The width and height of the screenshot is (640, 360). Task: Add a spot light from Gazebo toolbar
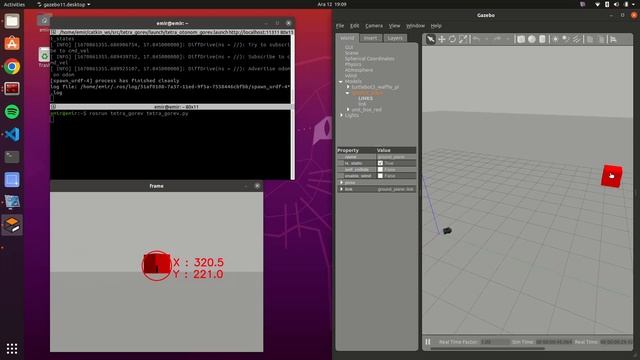coord(566,39)
